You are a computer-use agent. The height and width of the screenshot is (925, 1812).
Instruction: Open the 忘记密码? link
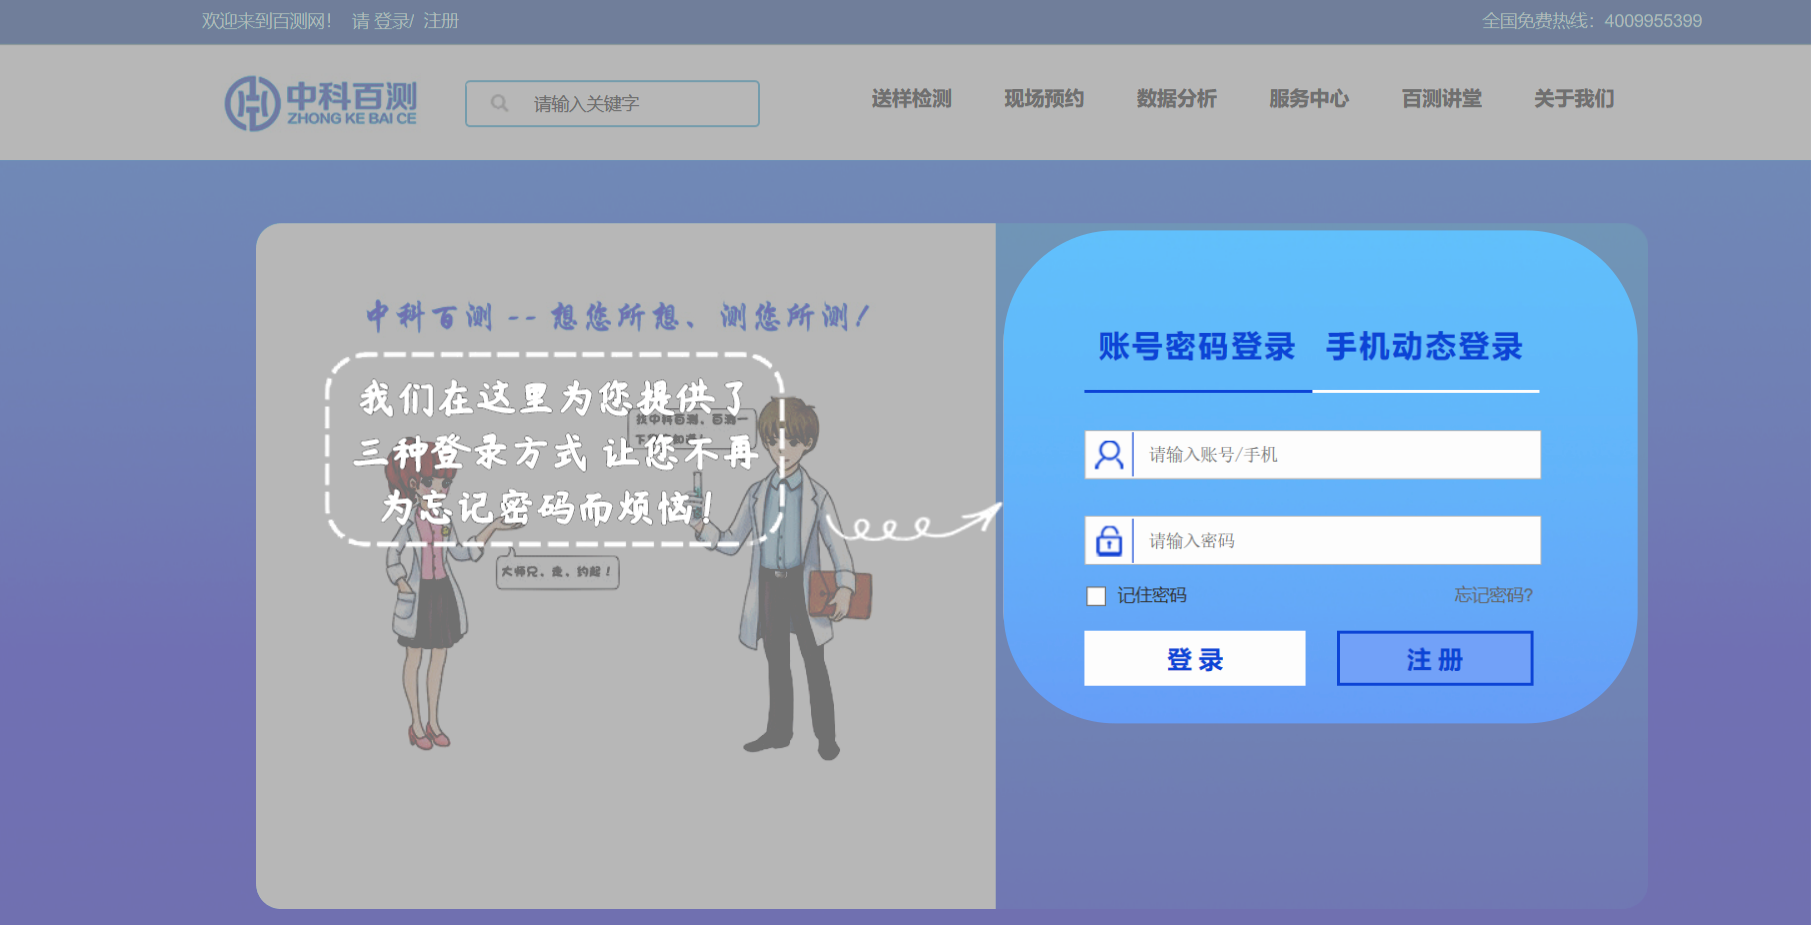point(1493,596)
